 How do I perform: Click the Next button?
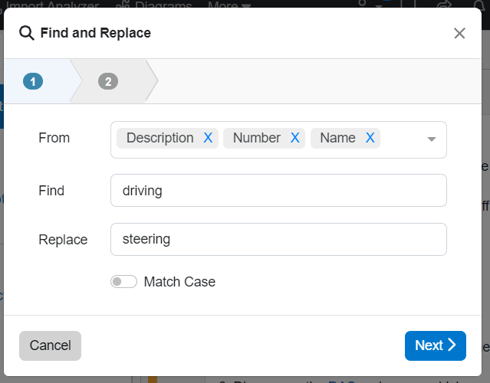click(x=435, y=346)
